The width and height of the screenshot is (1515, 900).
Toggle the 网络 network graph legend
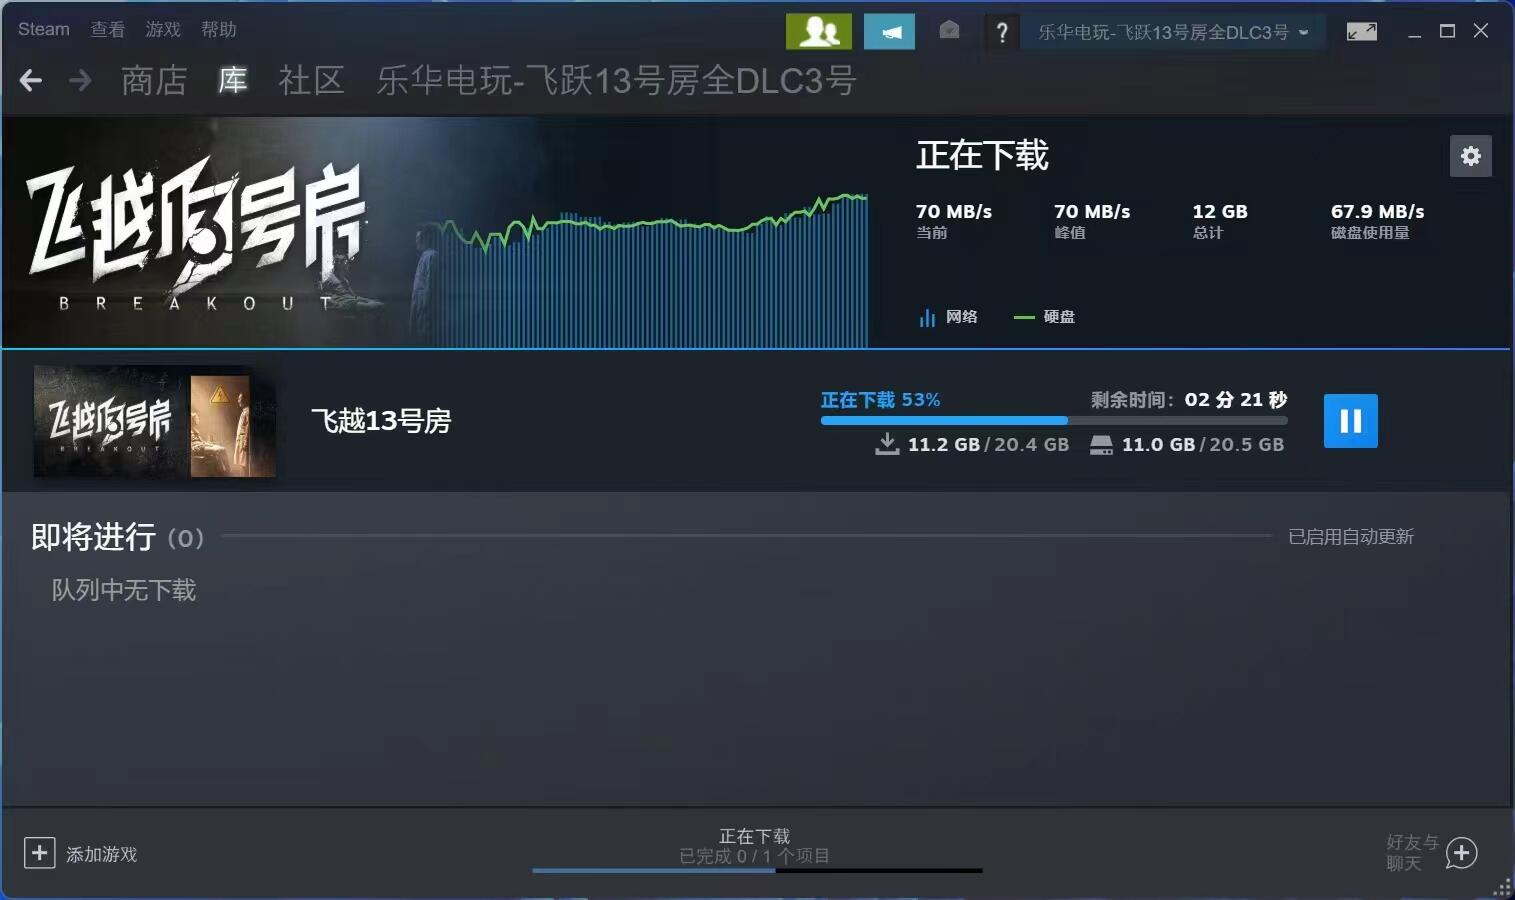(948, 317)
